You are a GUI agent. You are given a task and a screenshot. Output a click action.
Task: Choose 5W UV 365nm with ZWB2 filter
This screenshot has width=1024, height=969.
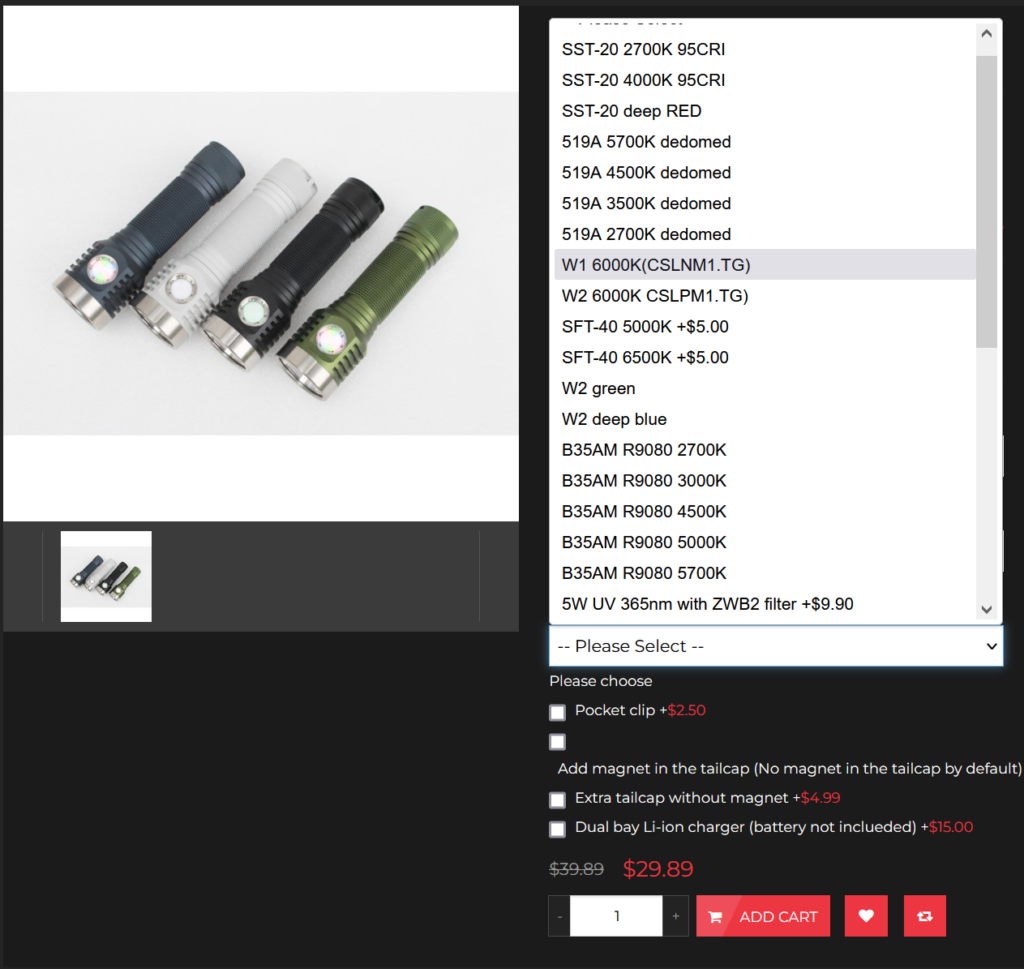click(707, 604)
